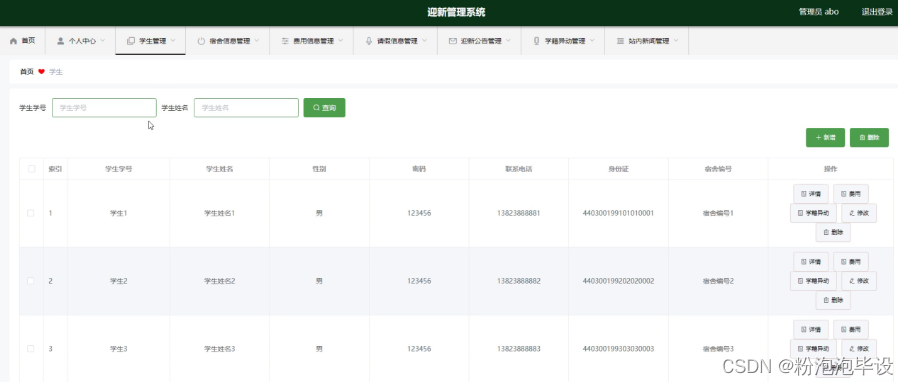
Task: Expand the 站内新闻管理 menu chevron
Action: click(x=676, y=41)
